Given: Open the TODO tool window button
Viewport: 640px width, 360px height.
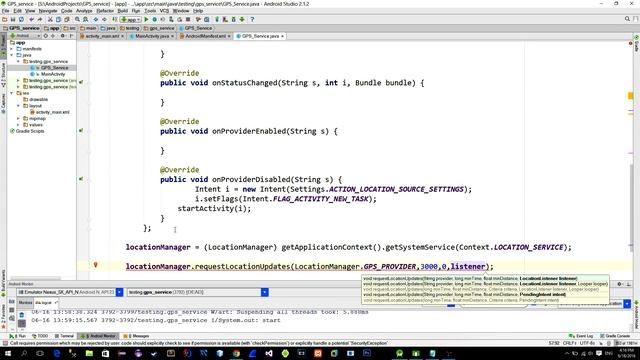Looking at the screenshot, I should point(40,336).
